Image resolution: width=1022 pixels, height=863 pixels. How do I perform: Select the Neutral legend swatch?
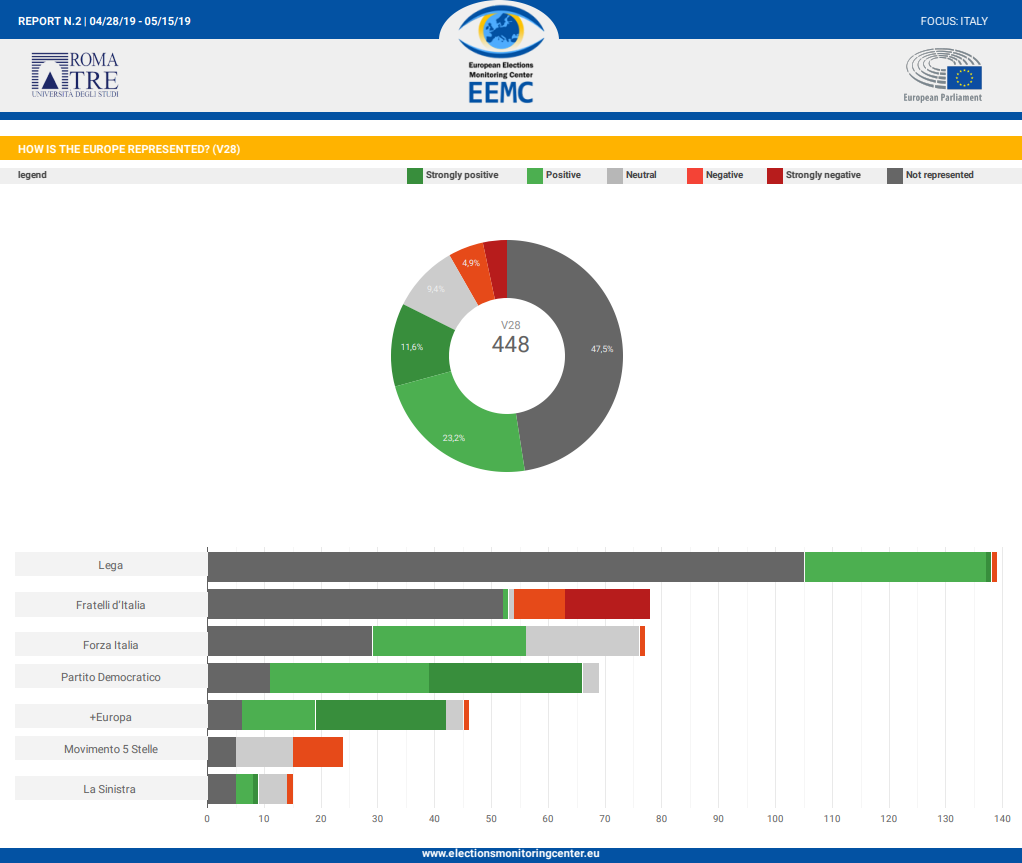click(x=615, y=175)
